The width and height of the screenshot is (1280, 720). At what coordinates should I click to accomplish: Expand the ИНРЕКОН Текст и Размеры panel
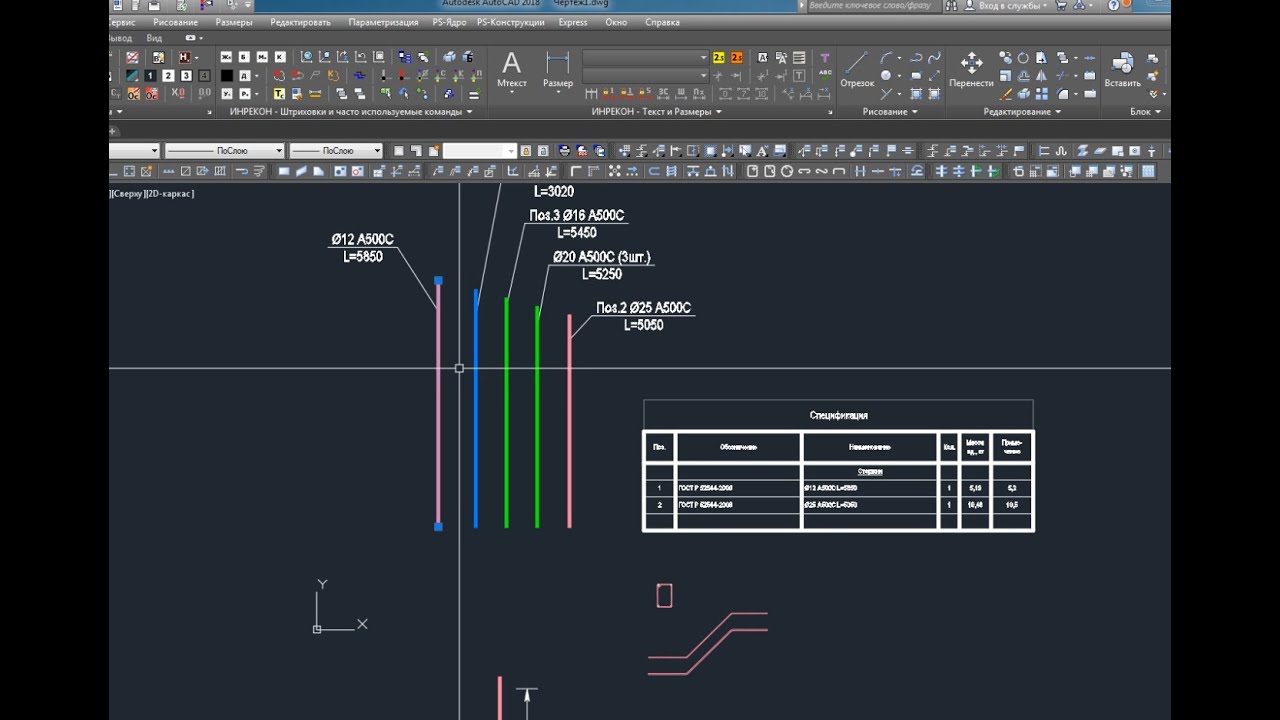pyautogui.click(x=657, y=112)
